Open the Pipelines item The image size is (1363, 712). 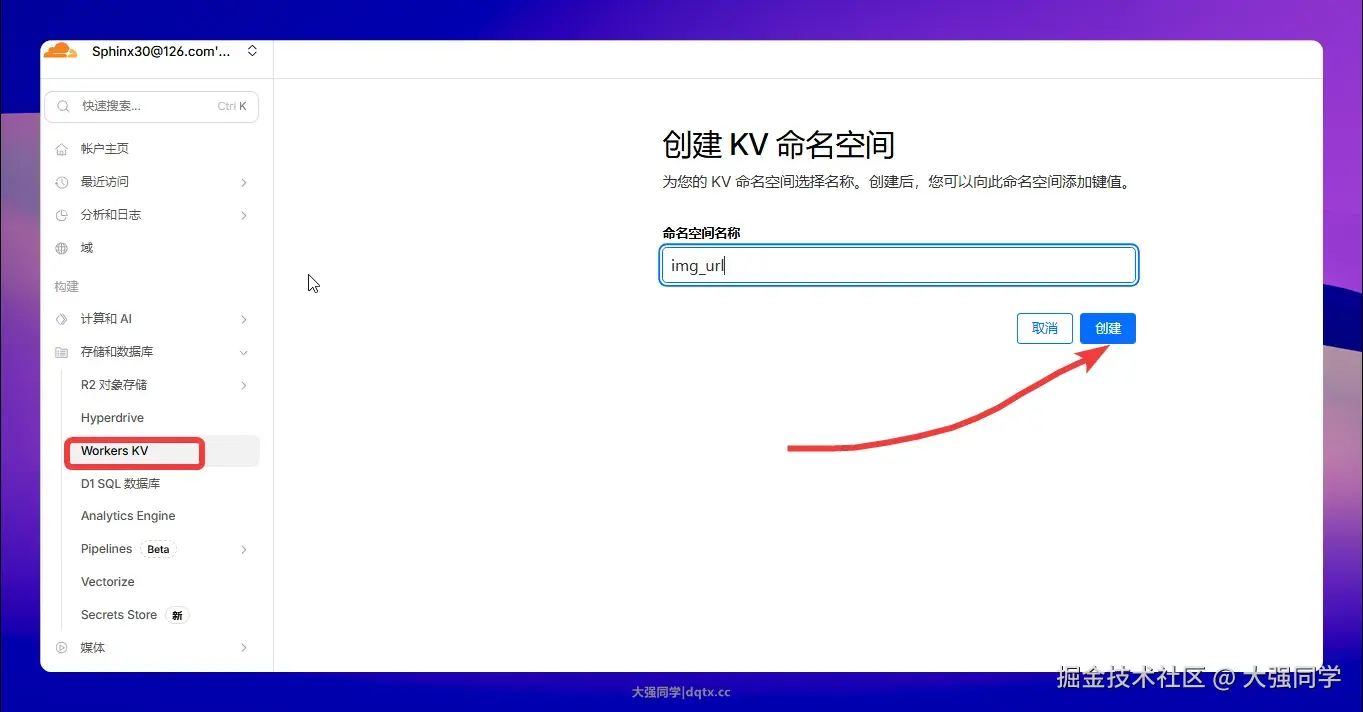(x=106, y=549)
